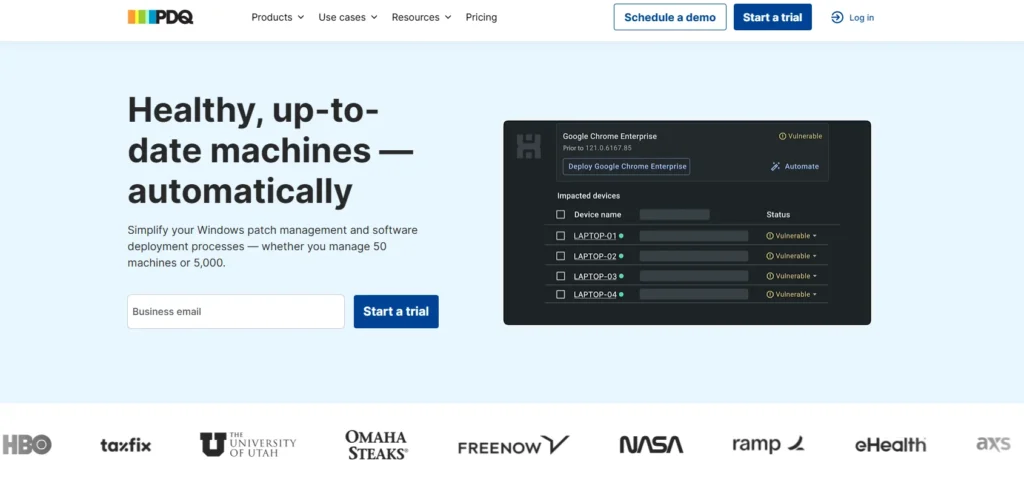Open the LAPTOP-04 device link
The width and height of the screenshot is (1024, 487).
pyautogui.click(x=595, y=294)
